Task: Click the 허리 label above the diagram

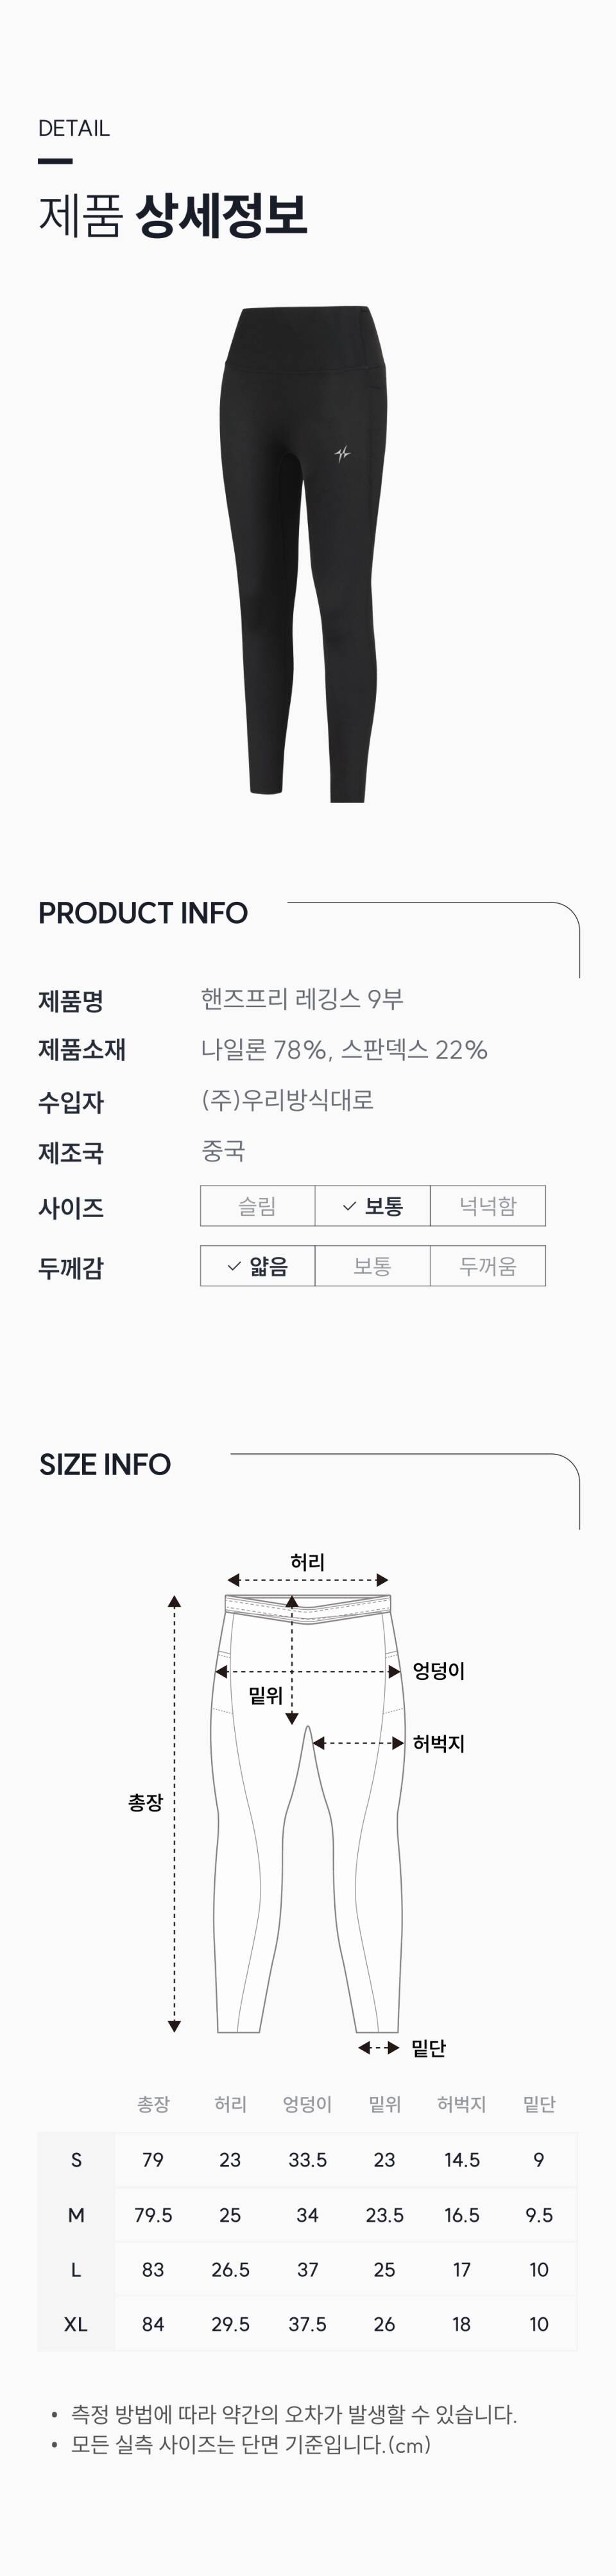Action: (x=307, y=1561)
